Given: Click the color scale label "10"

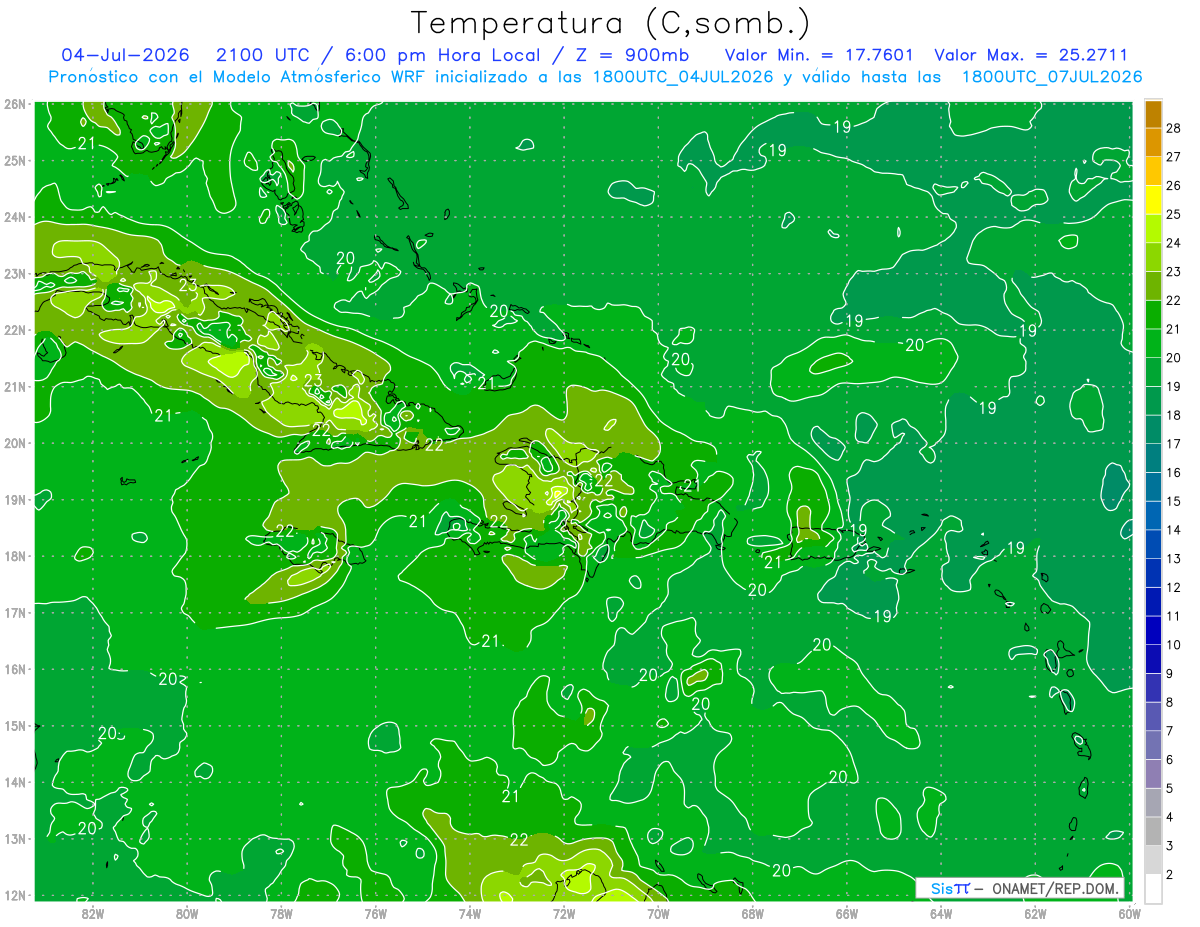Looking at the screenshot, I should (1174, 645).
